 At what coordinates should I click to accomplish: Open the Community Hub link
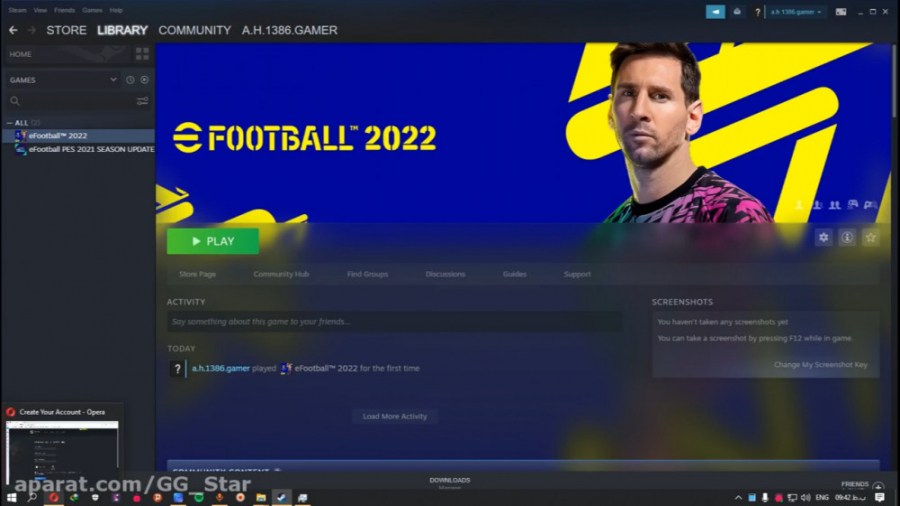coord(281,274)
